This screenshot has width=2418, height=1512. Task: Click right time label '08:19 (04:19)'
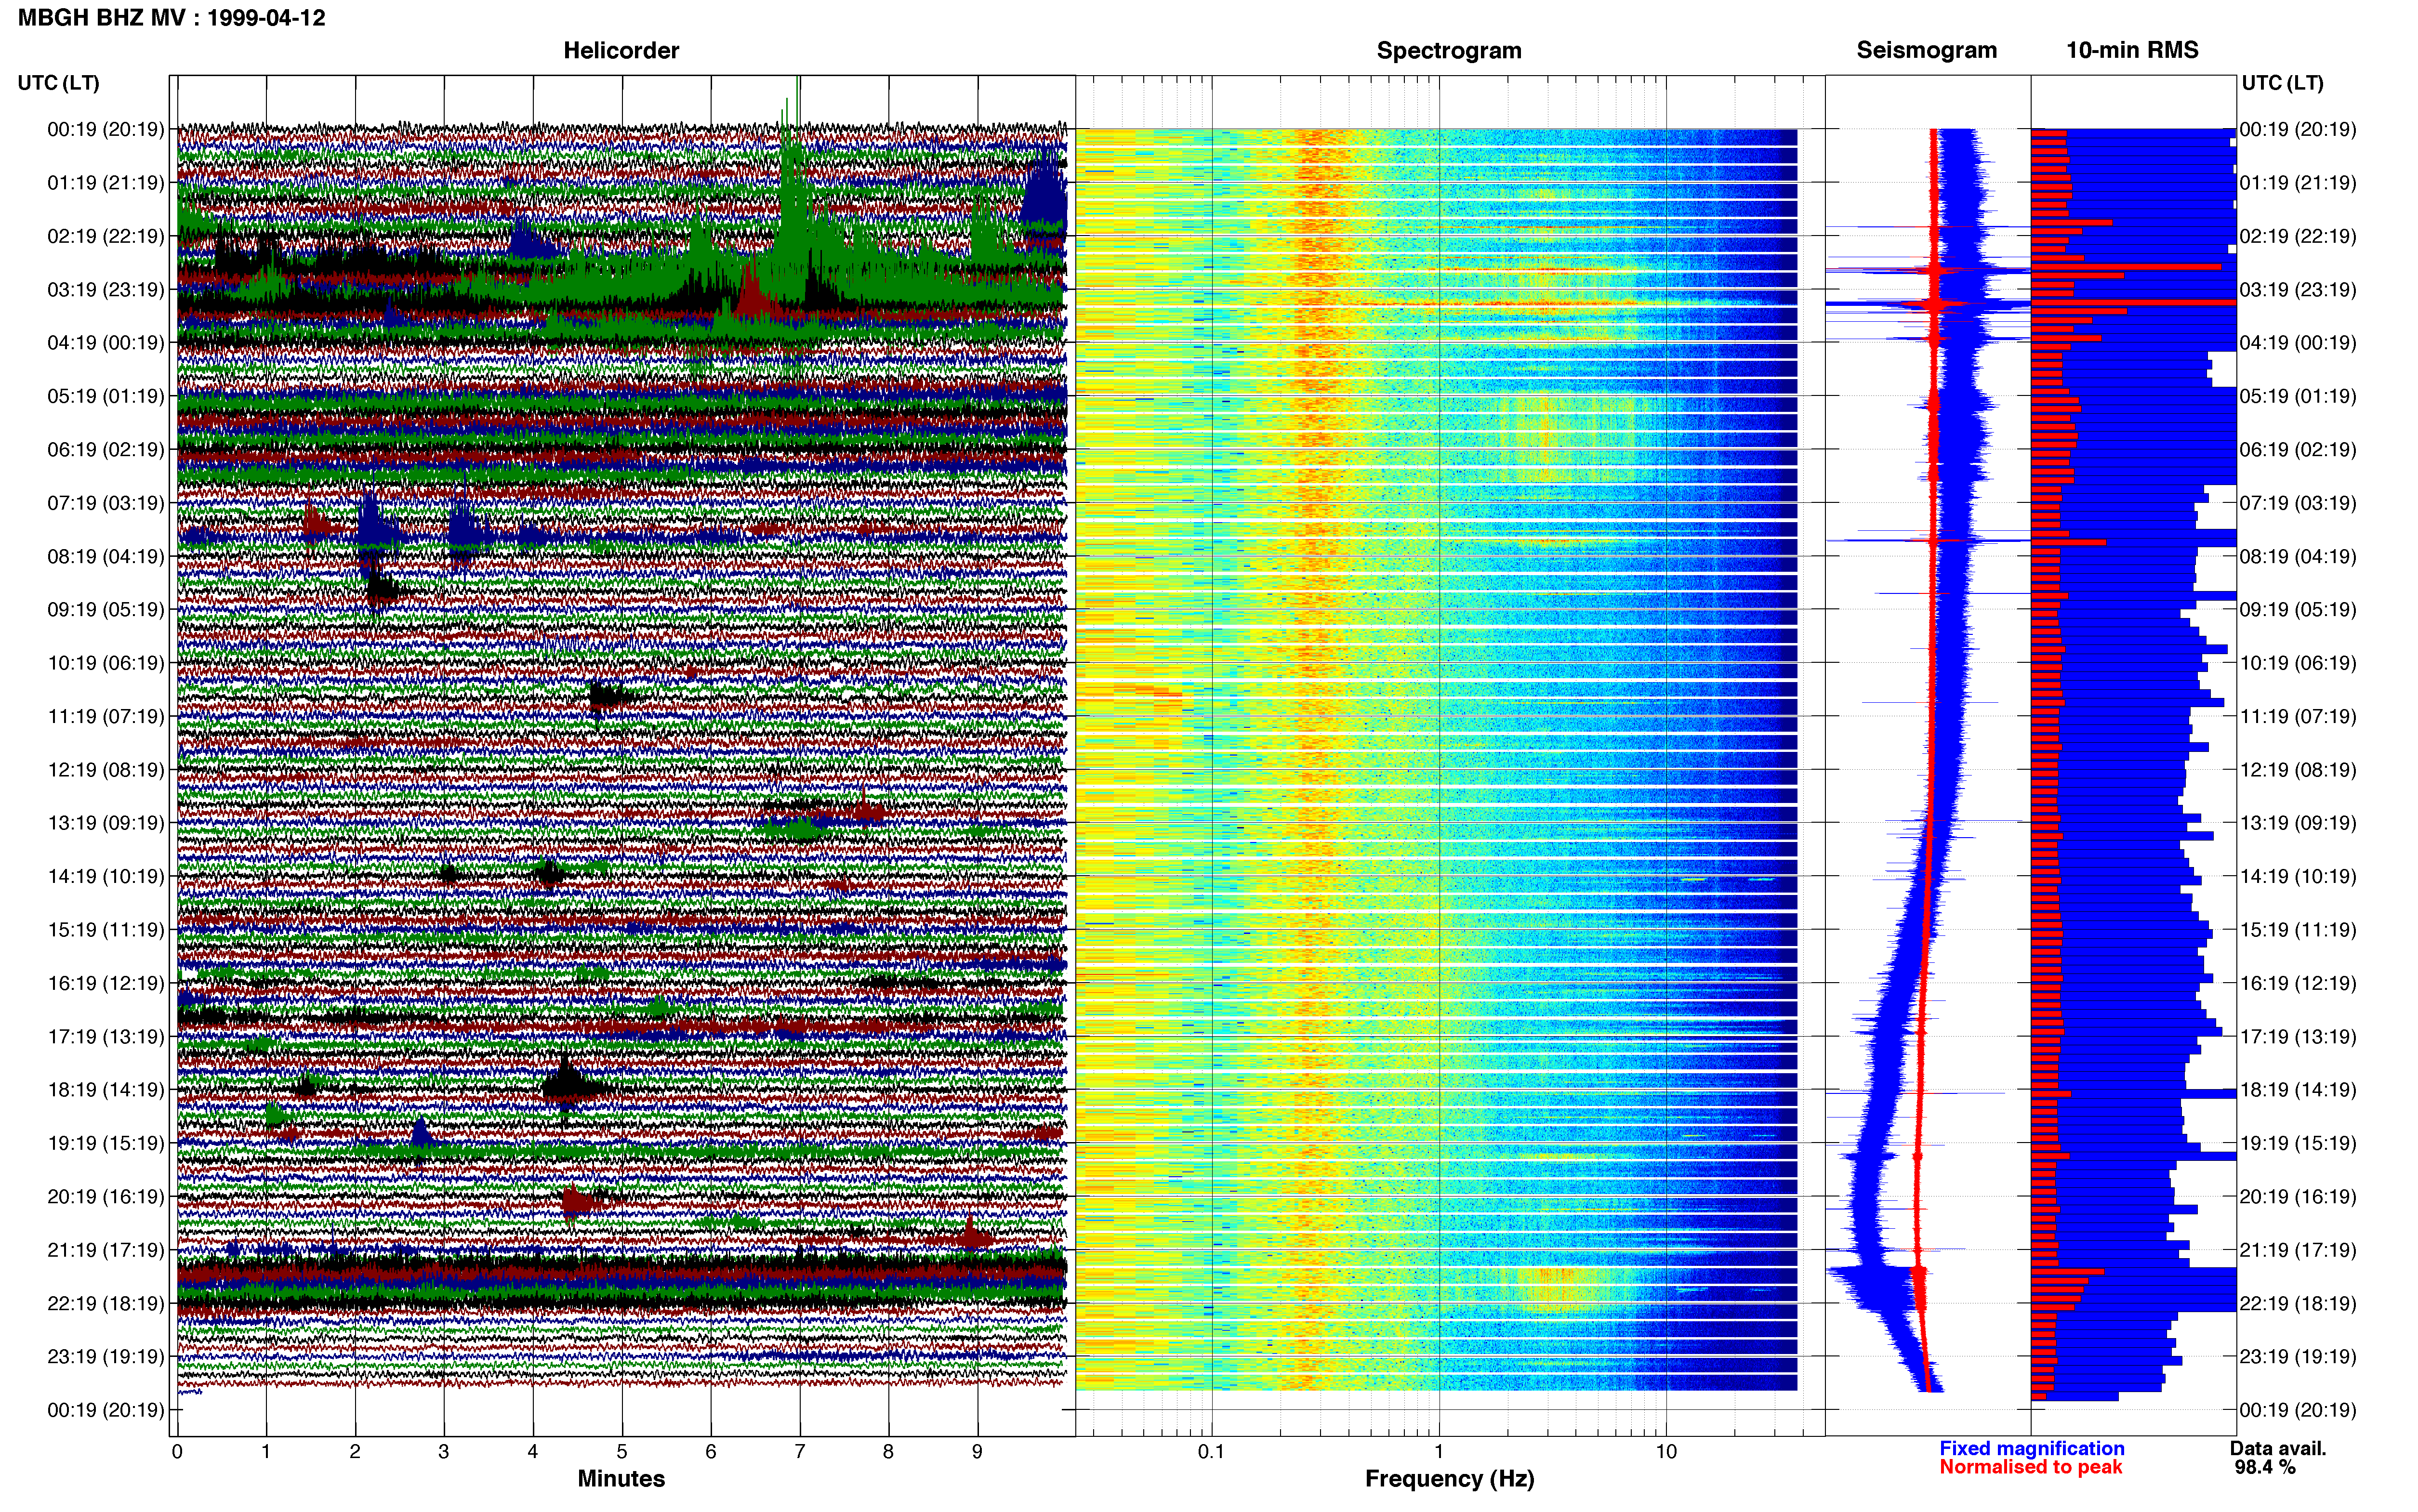(x=2298, y=556)
